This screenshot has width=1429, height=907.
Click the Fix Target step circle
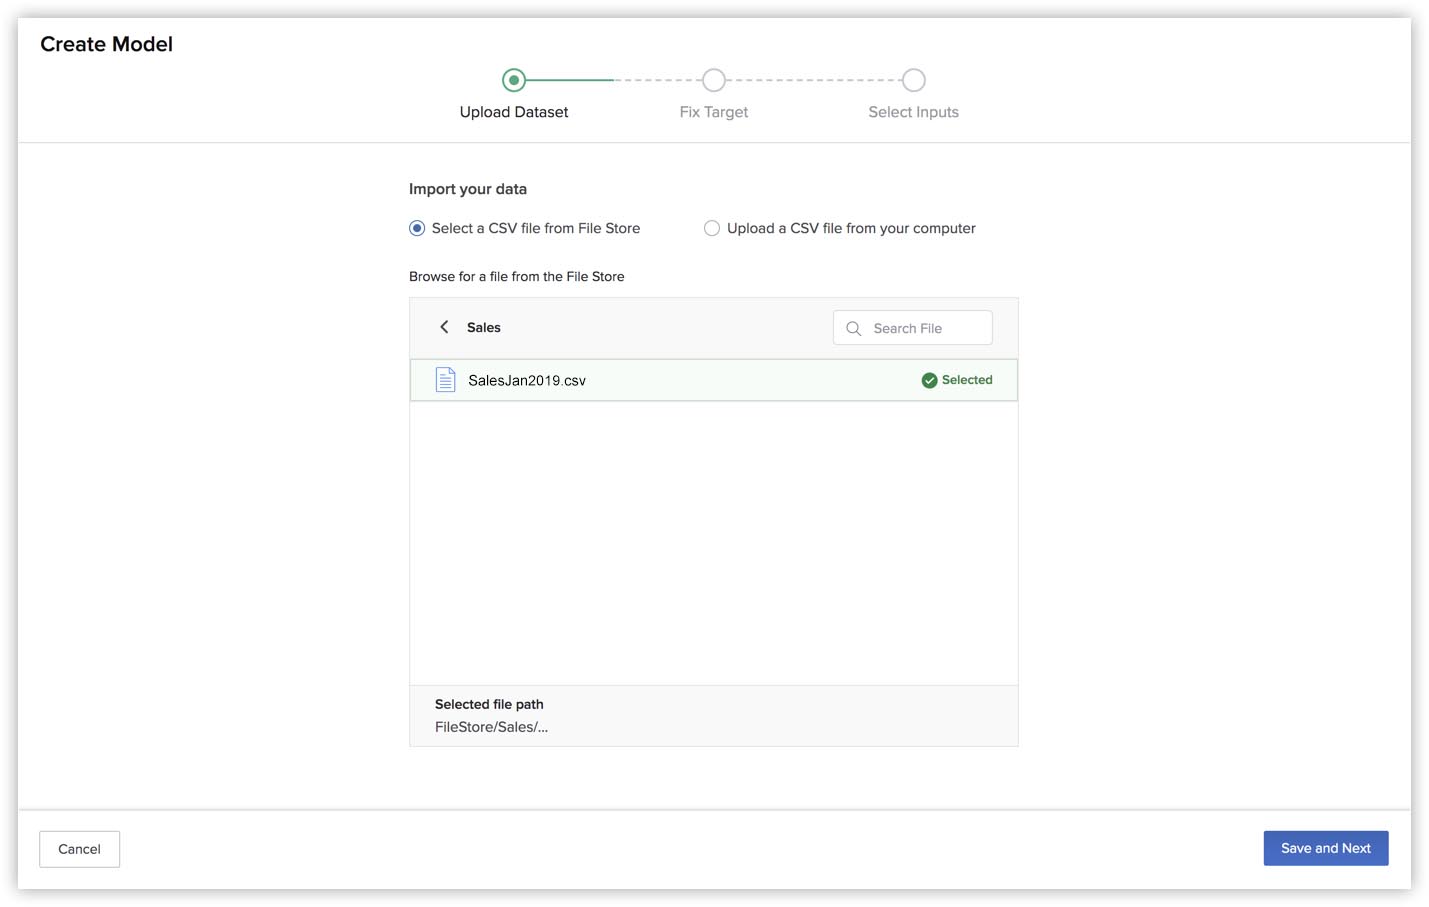[713, 80]
